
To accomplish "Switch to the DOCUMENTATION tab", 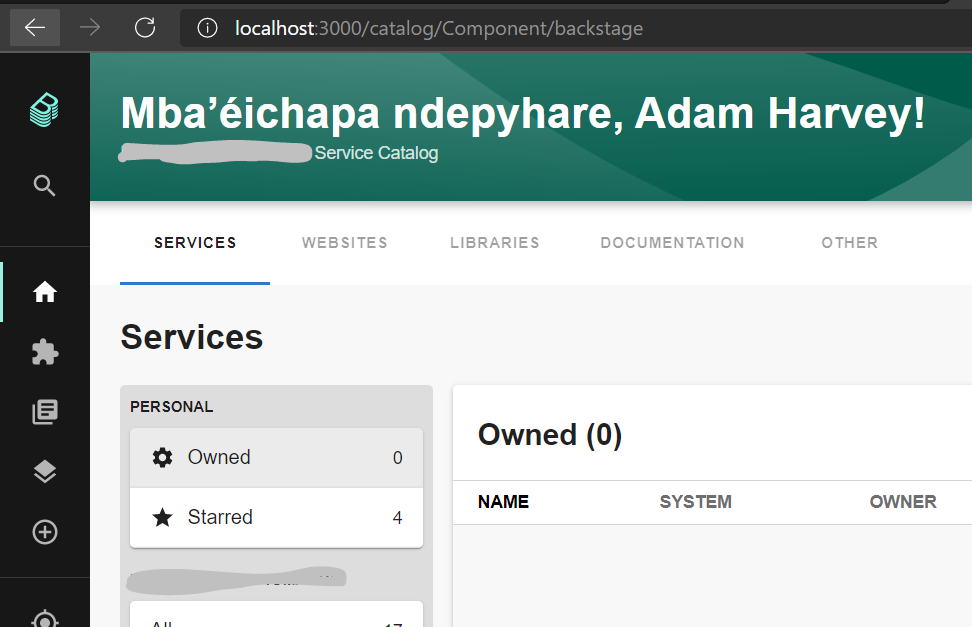I will pyautogui.click(x=672, y=242).
